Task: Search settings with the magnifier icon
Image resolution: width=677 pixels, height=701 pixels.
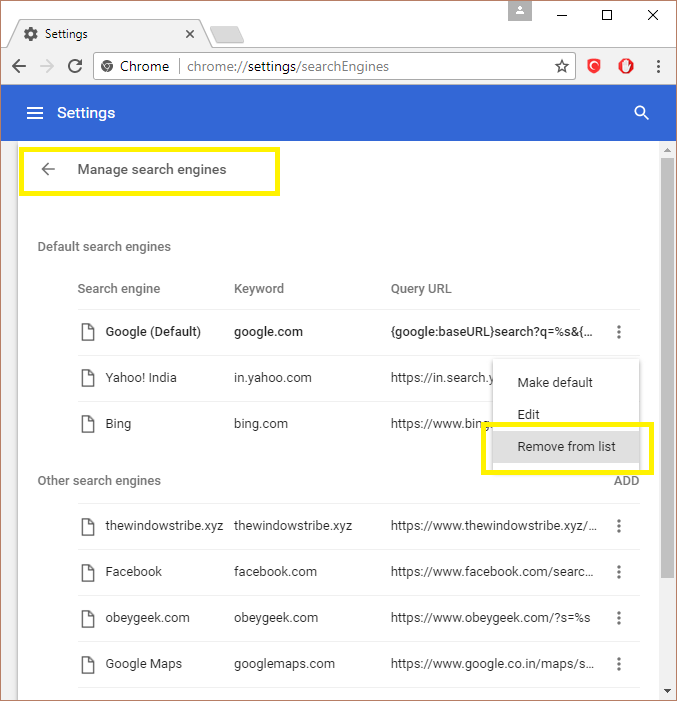Action: pos(641,113)
